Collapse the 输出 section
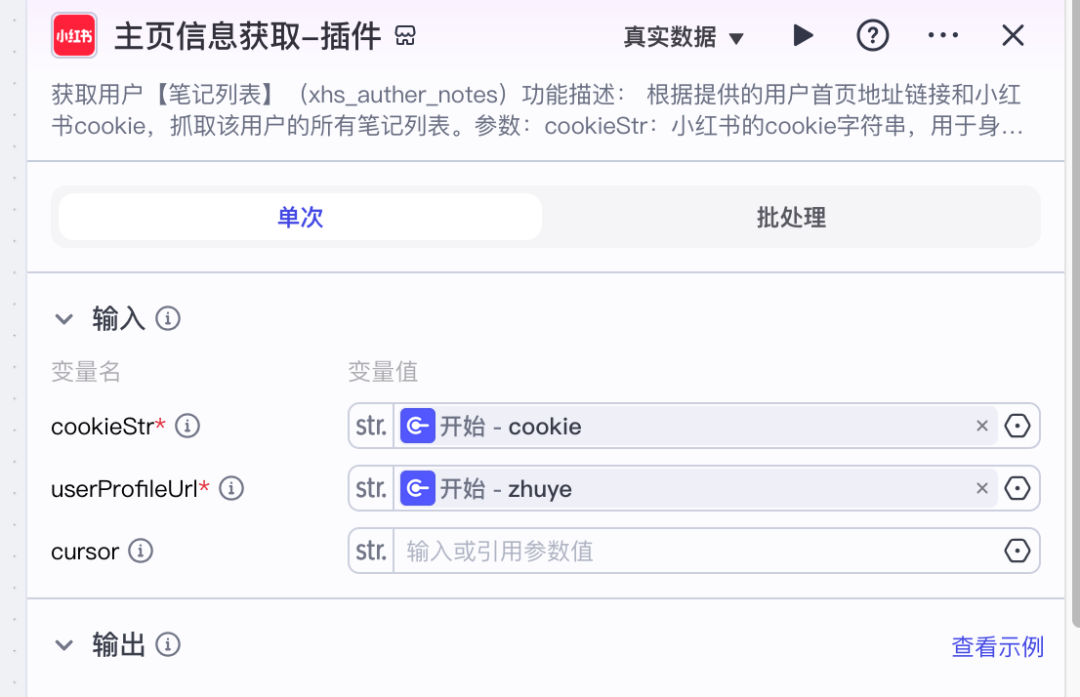 point(64,645)
